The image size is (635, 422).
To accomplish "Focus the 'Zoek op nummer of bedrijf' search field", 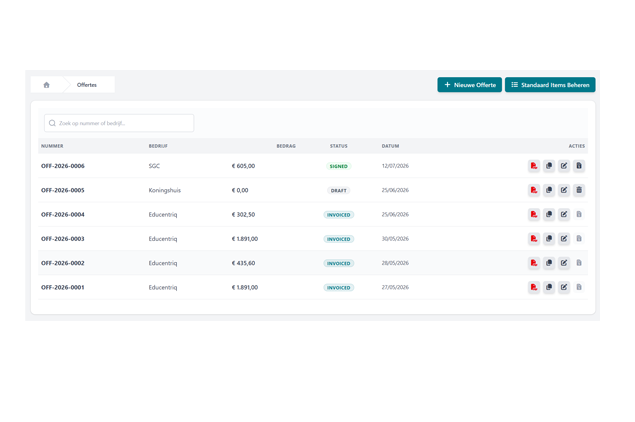I will pos(119,123).
